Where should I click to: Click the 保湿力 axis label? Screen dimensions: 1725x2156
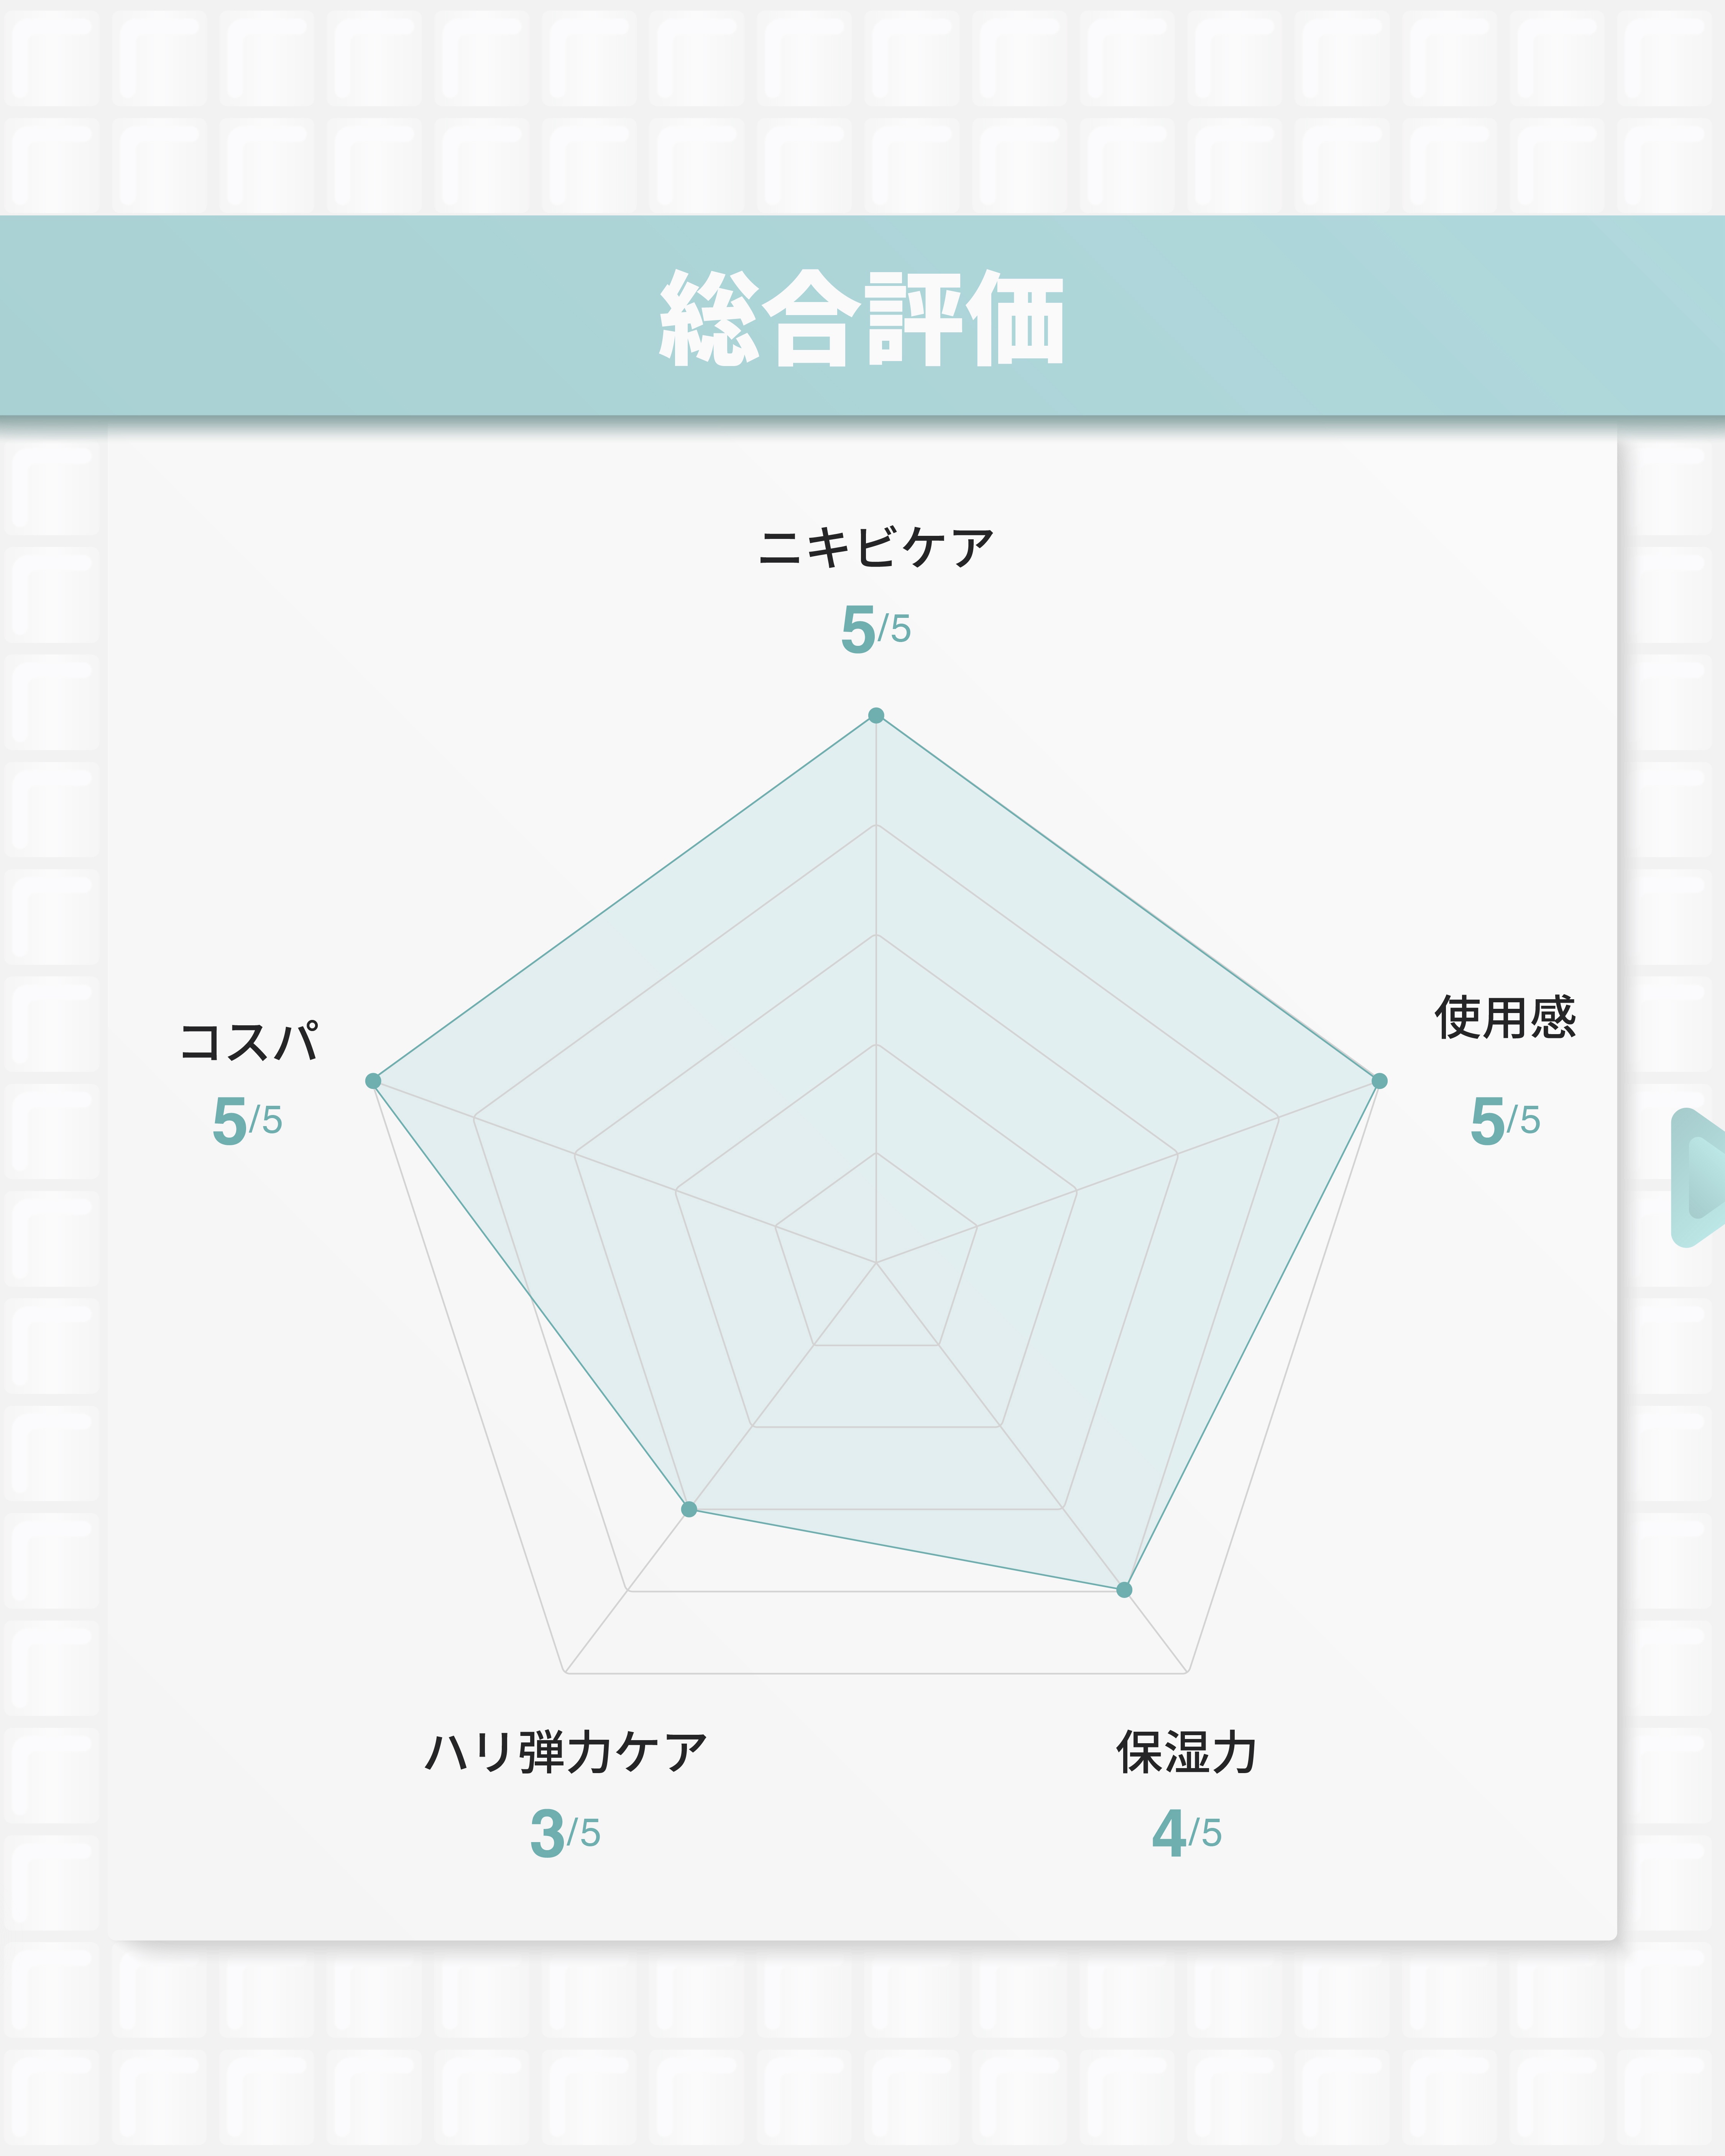tap(1187, 1753)
